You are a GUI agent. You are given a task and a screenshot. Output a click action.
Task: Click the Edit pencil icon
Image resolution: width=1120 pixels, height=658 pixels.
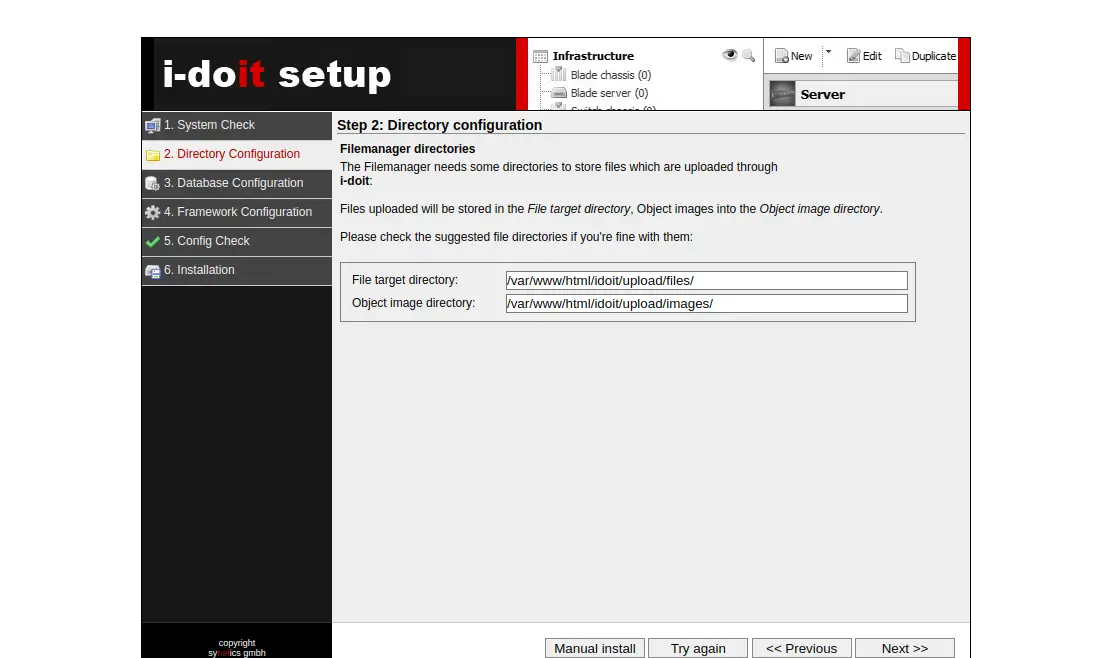853,56
